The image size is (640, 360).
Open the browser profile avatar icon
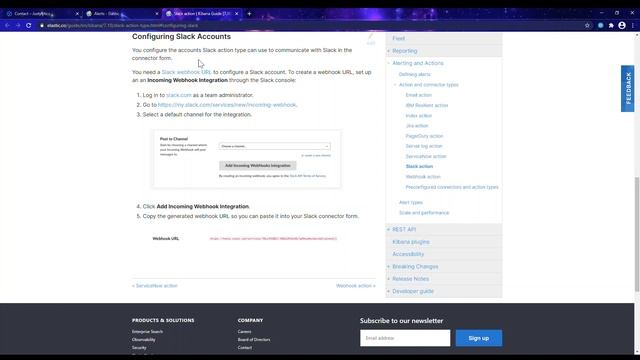pyautogui.click(x=622, y=25)
